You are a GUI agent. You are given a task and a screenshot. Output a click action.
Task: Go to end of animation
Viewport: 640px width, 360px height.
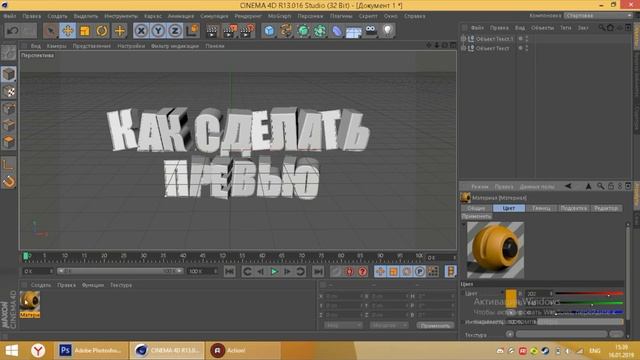point(318,271)
